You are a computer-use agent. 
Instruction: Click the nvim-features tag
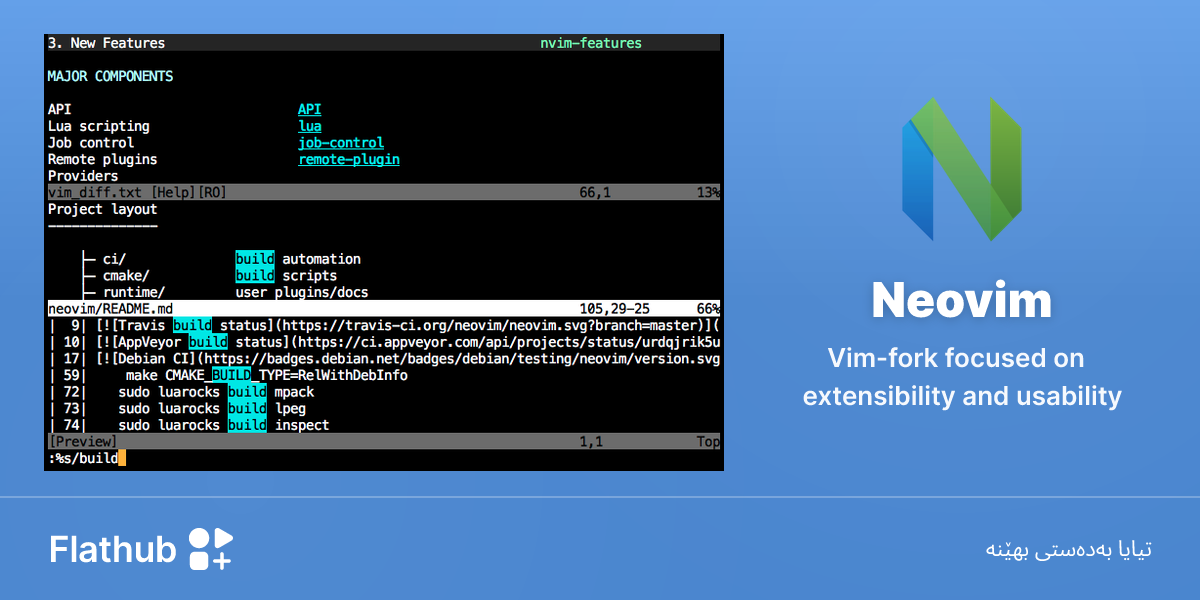(x=591, y=43)
